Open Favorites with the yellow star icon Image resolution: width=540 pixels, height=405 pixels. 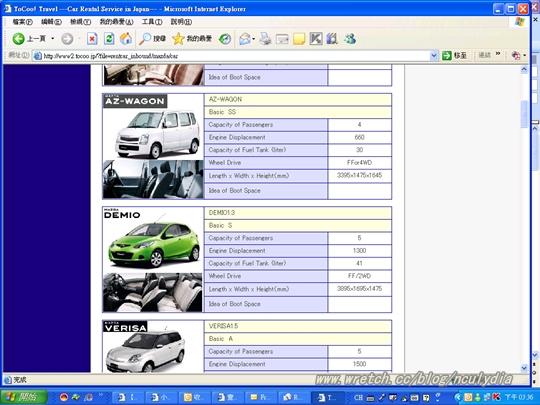[192, 39]
